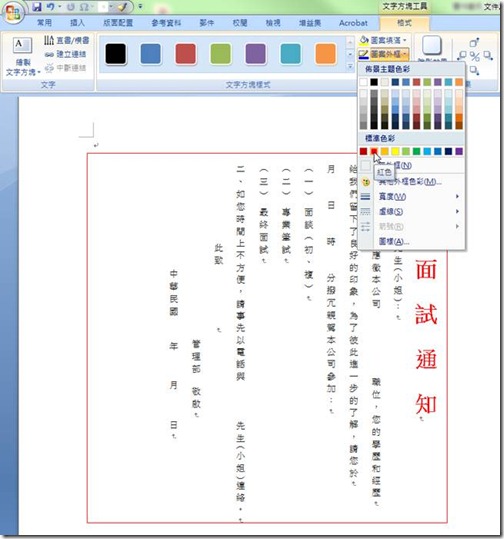Click the red title text 面試通知
Viewport: 504px width, 539px height.
click(426, 337)
